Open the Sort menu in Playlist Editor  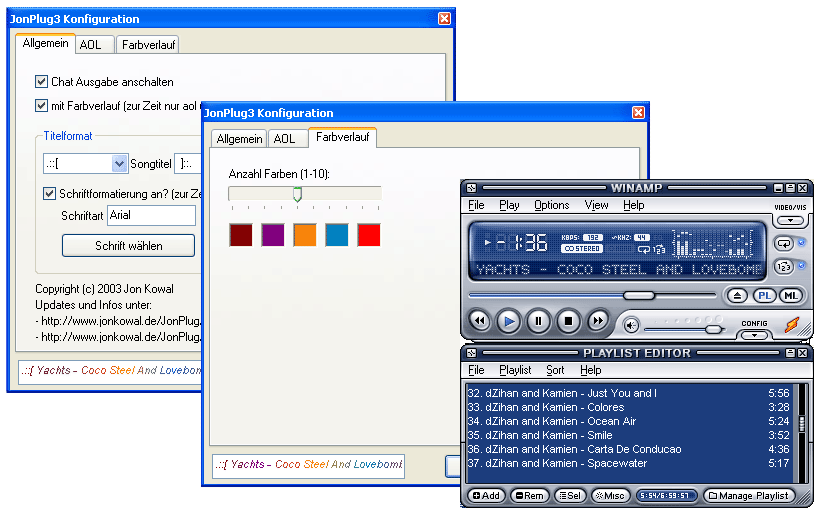tap(555, 370)
